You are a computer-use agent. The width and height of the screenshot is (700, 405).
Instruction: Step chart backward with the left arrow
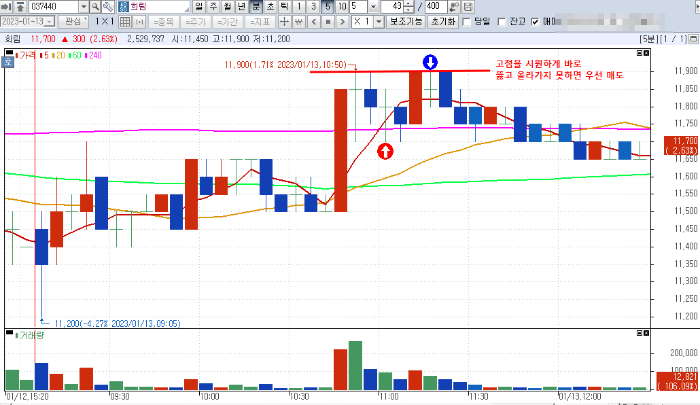point(314,21)
